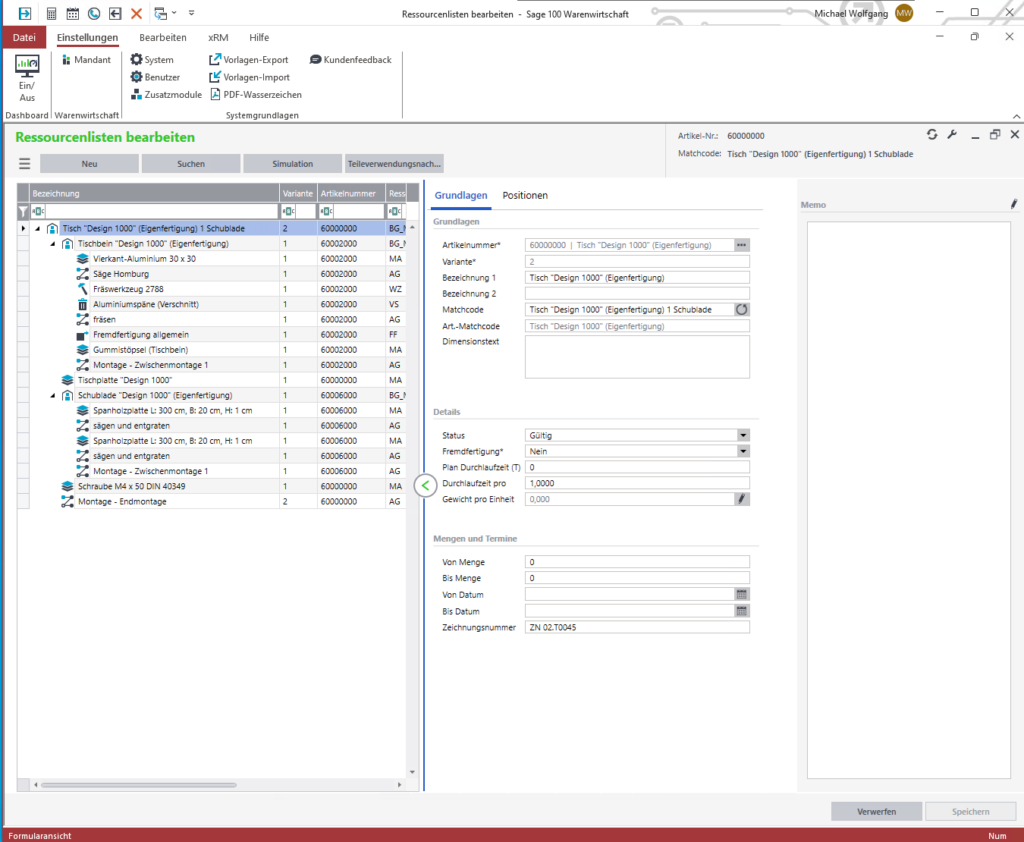Click the Neu button
Image resolution: width=1024 pixels, height=842 pixels.
click(x=89, y=164)
